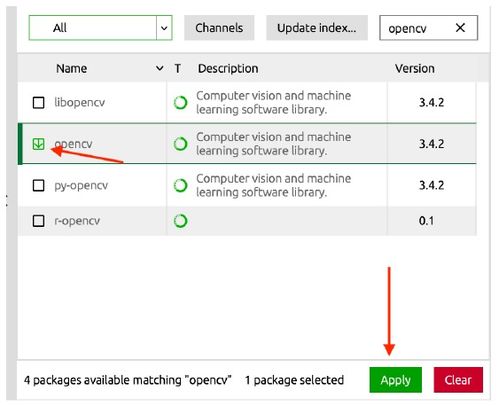This screenshot has height=406, width=499.
Task: Click the py-opencv row circle icon
Action: (180, 185)
